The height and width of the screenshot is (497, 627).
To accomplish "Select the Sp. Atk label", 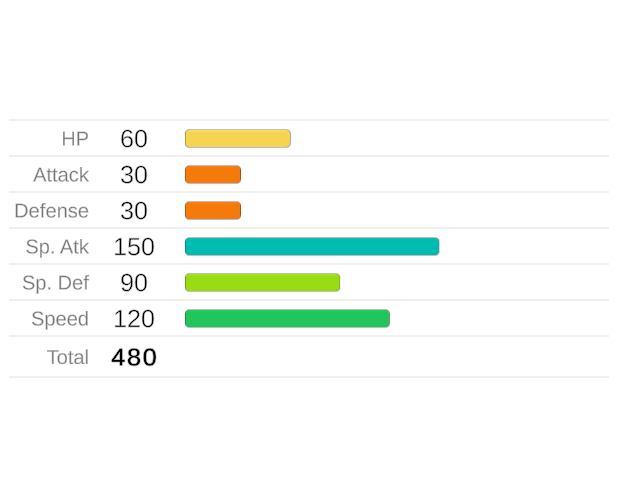I will pyautogui.click(x=57, y=247).
